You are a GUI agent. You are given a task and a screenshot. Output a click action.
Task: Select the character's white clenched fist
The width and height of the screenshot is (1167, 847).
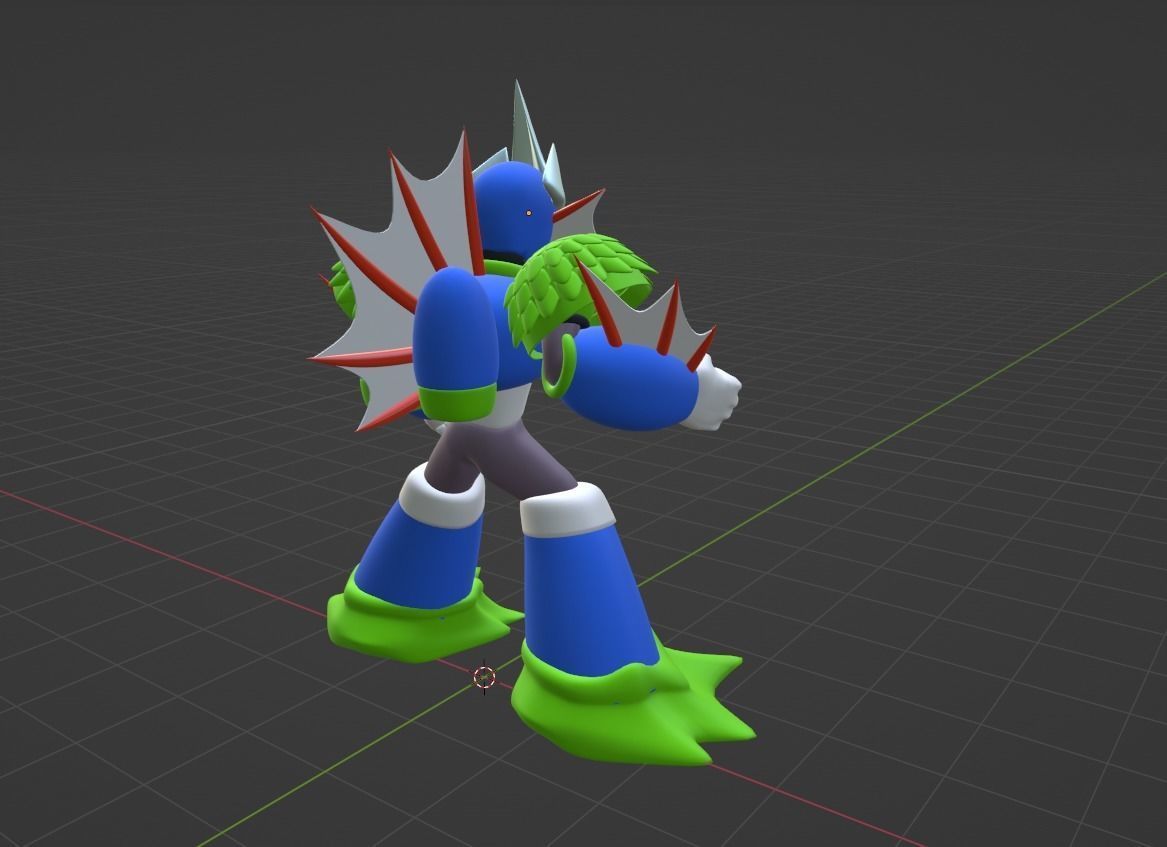point(715,393)
